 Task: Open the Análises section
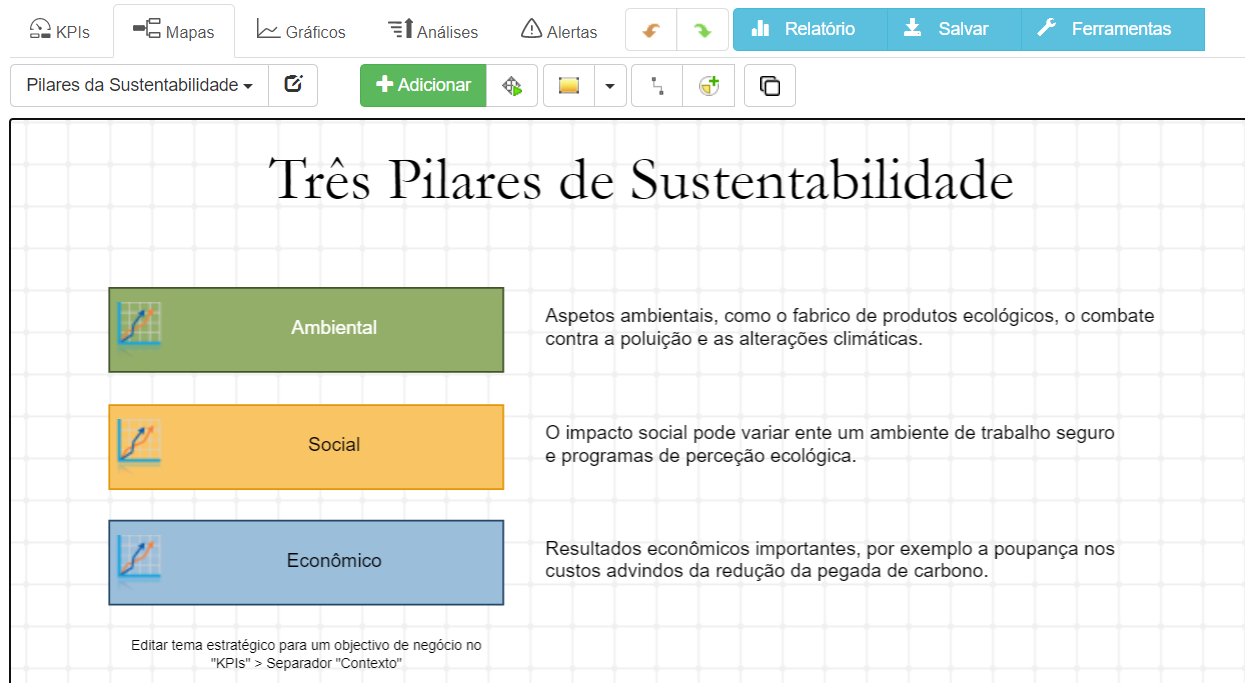[433, 30]
